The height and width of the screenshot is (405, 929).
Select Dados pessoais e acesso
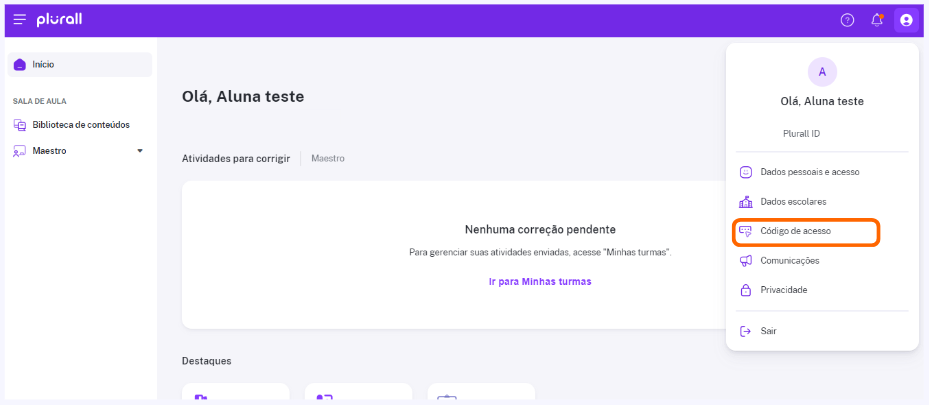pyautogui.click(x=822, y=172)
